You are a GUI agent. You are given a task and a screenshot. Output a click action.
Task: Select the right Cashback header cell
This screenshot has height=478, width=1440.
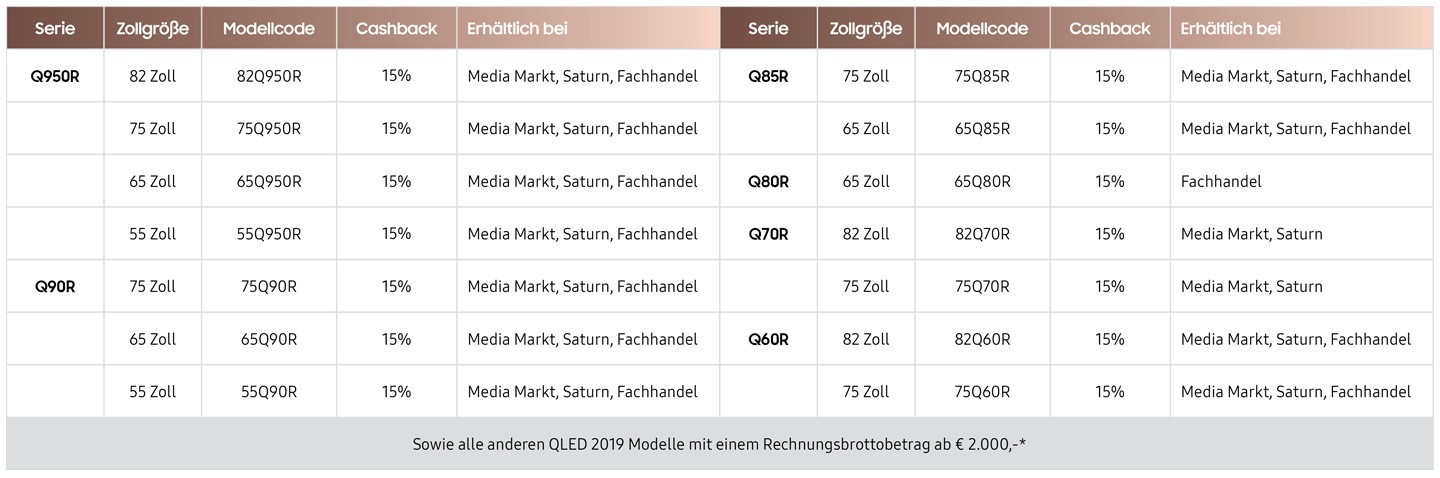pyautogui.click(x=1110, y=29)
